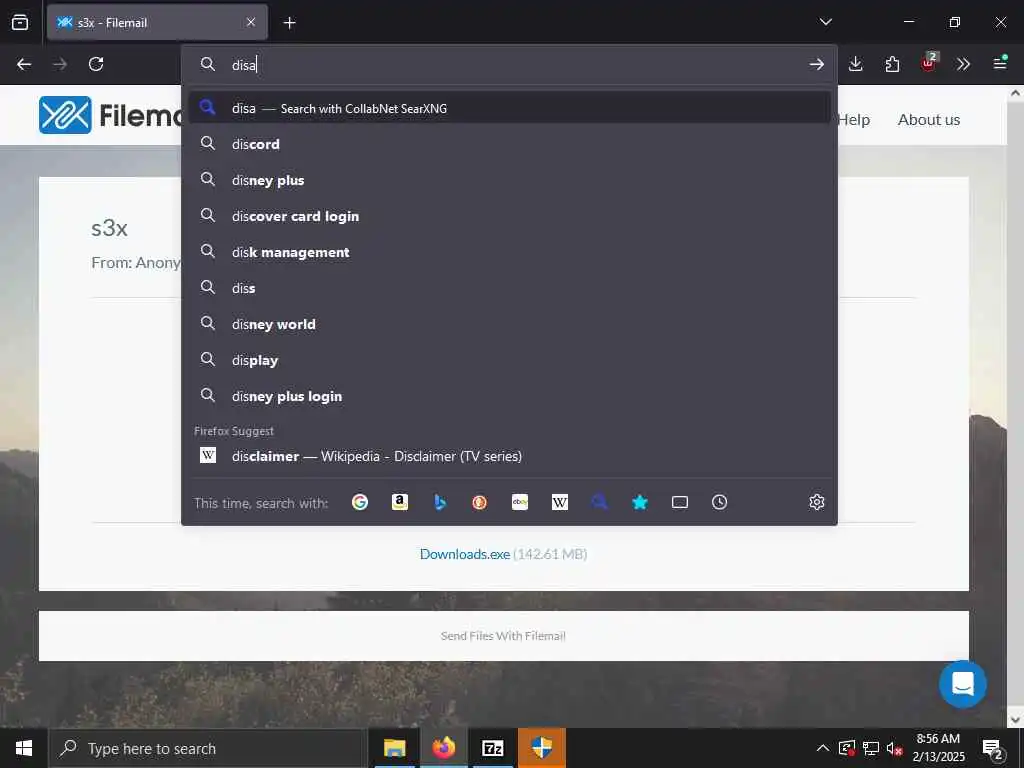Search this time with DuckDuckGo
This screenshot has width=1024, height=768.
pyautogui.click(x=480, y=502)
